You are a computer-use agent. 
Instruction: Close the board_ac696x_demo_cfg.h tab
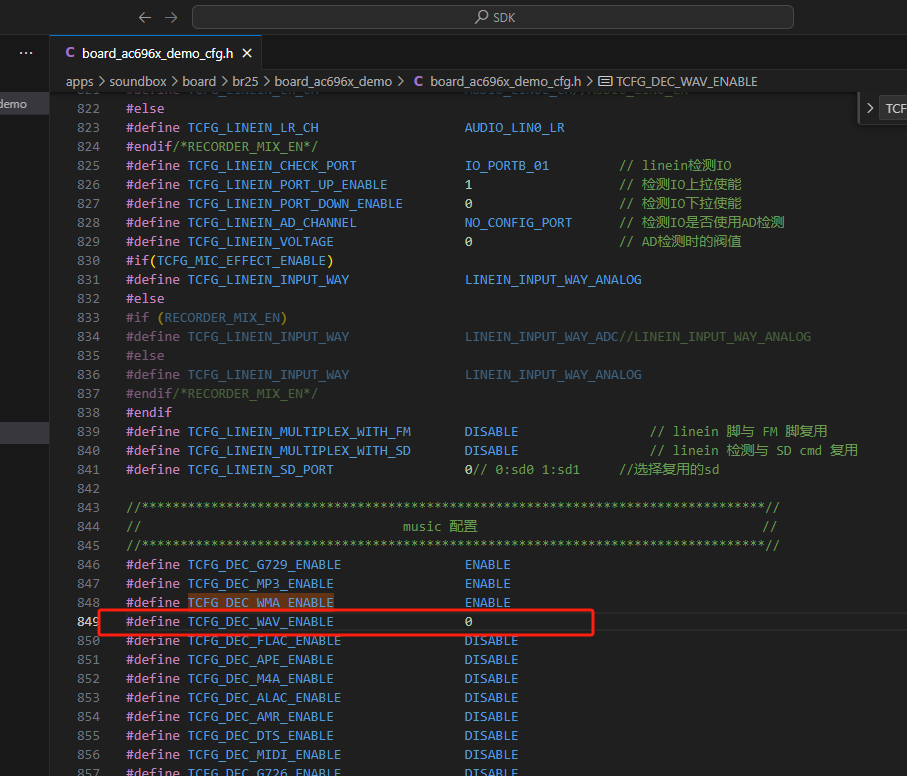[247, 53]
